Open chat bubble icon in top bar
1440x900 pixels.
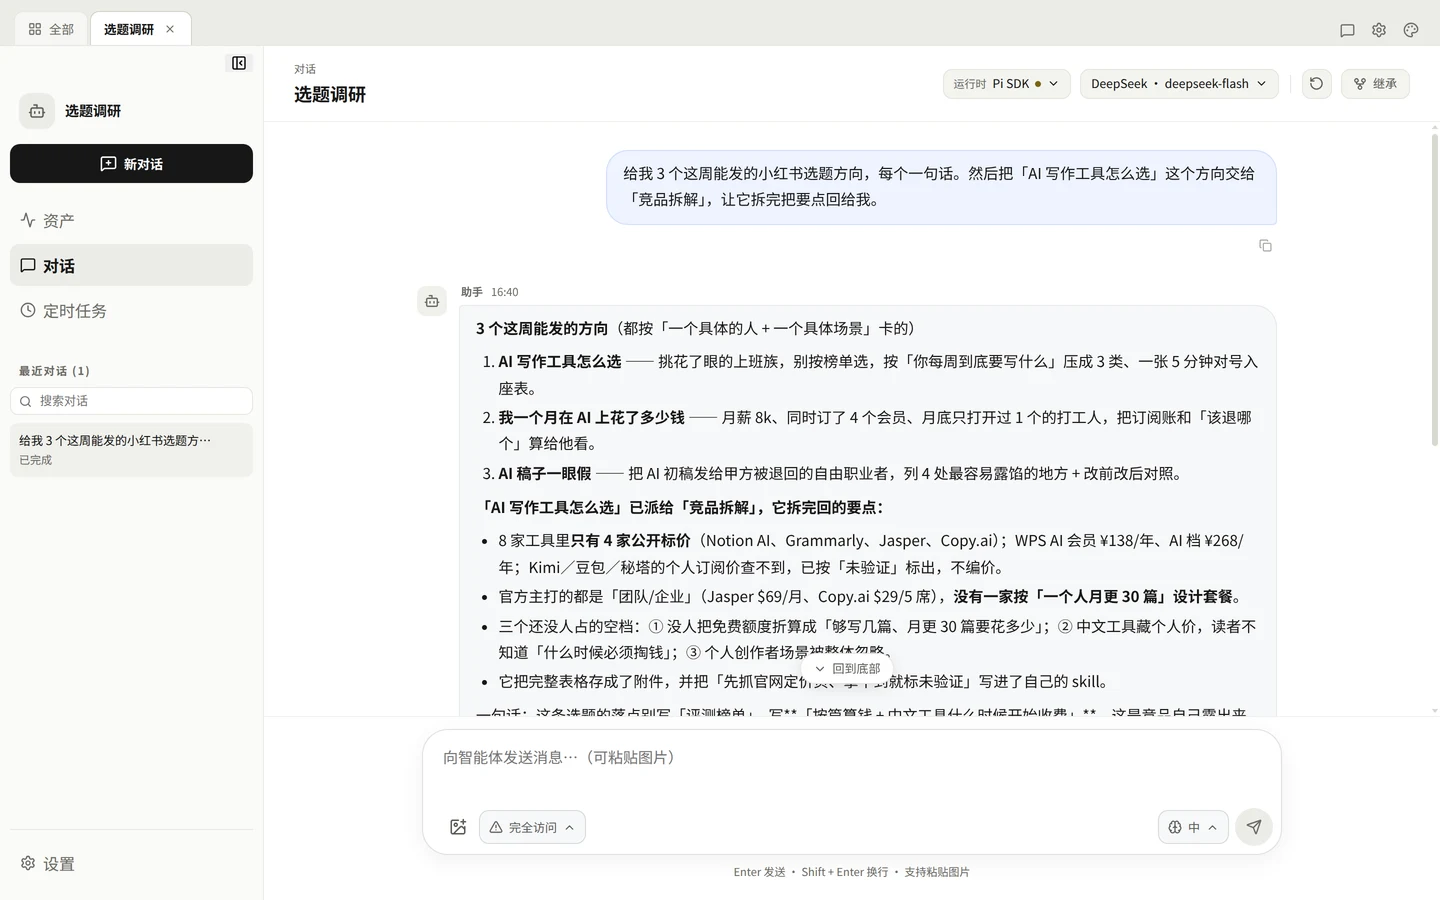point(1347,30)
